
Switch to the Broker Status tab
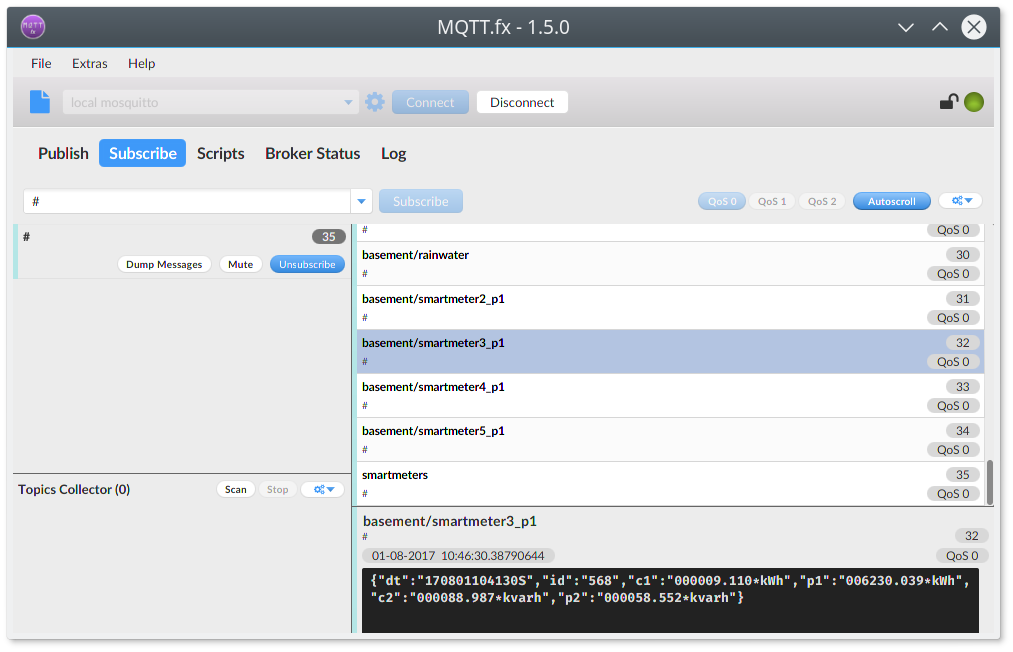click(x=313, y=153)
